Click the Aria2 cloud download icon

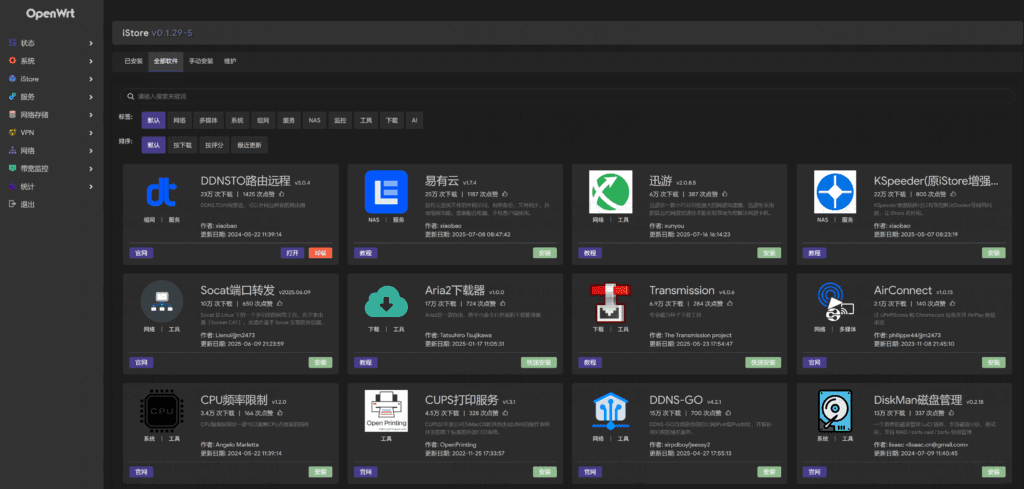(x=385, y=301)
